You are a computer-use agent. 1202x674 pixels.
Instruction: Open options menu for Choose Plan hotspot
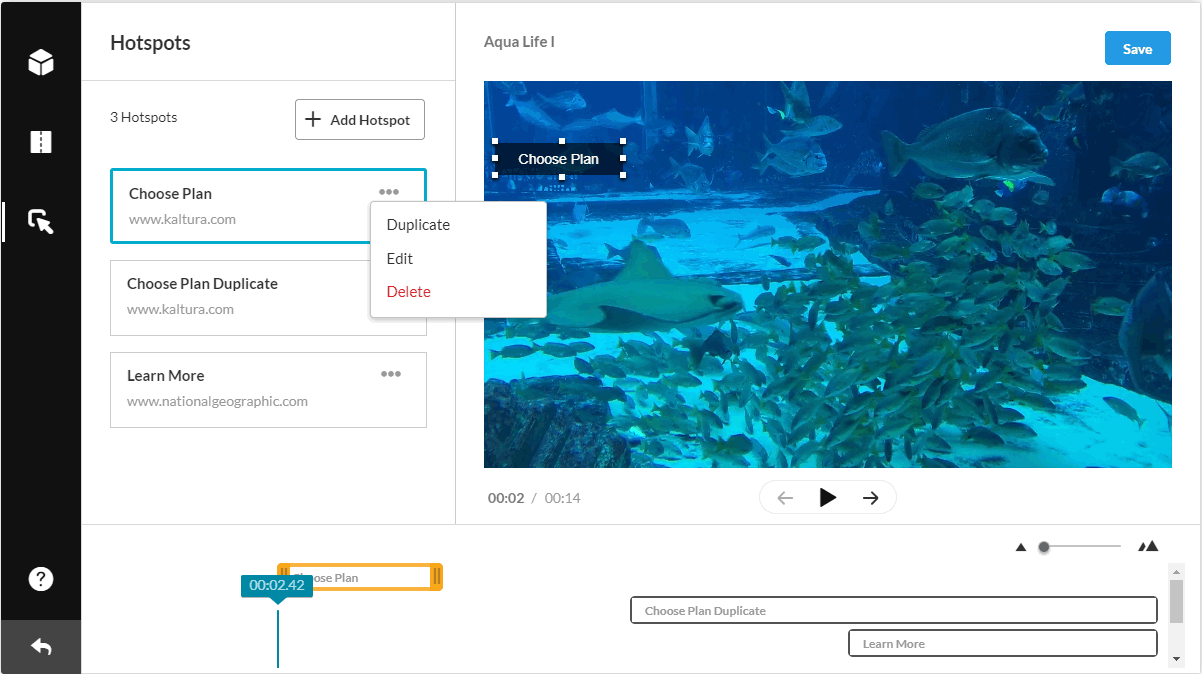tap(389, 192)
